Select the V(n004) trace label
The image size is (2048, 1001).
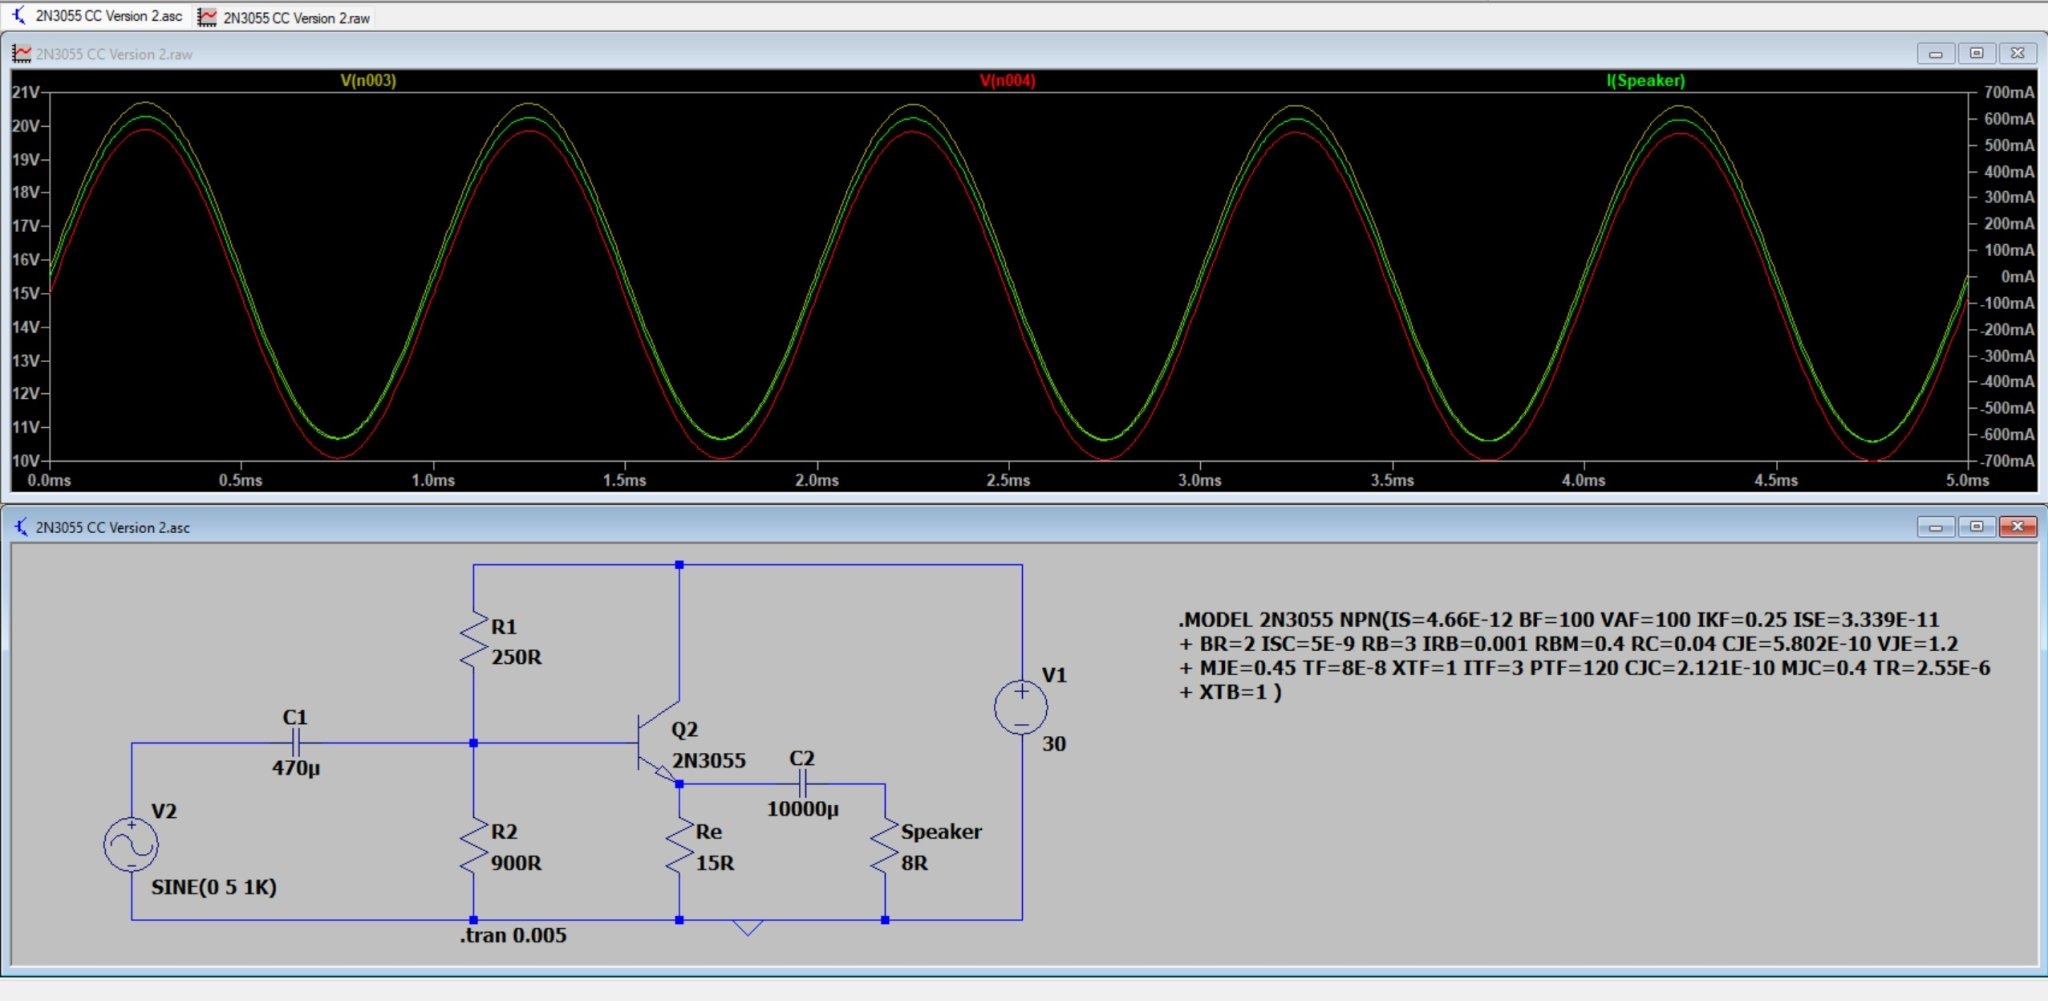(x=1007, y=80)
